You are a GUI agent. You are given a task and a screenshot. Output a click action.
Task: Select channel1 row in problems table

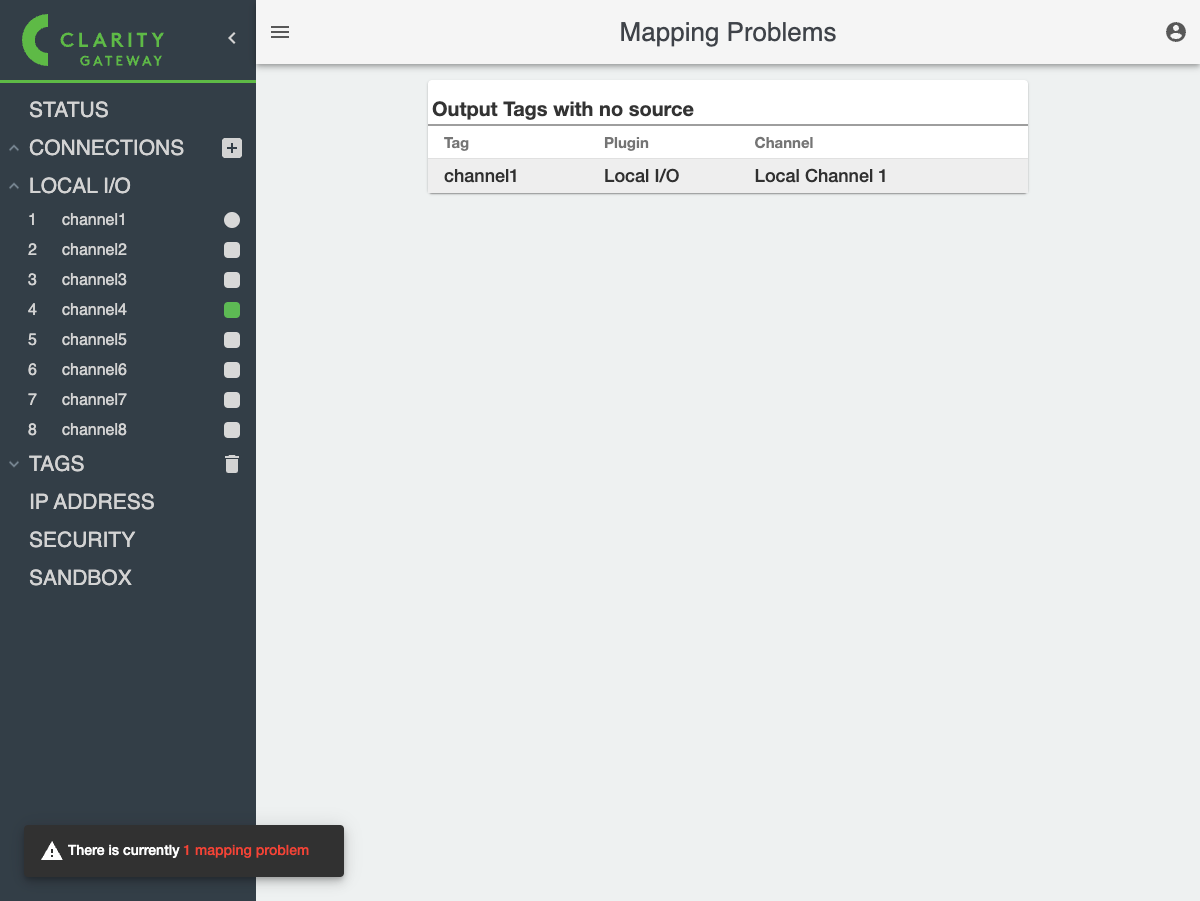[x=727, y=176]
